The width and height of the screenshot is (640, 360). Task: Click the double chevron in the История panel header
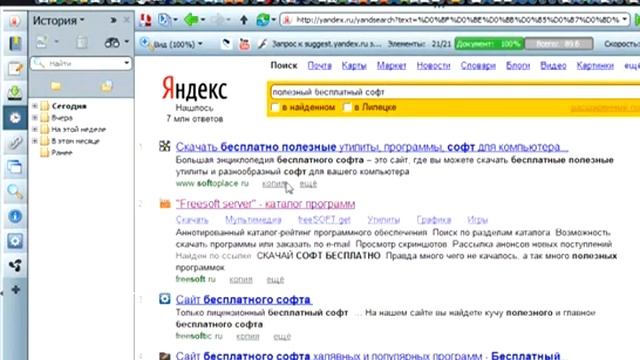point(113,20)
